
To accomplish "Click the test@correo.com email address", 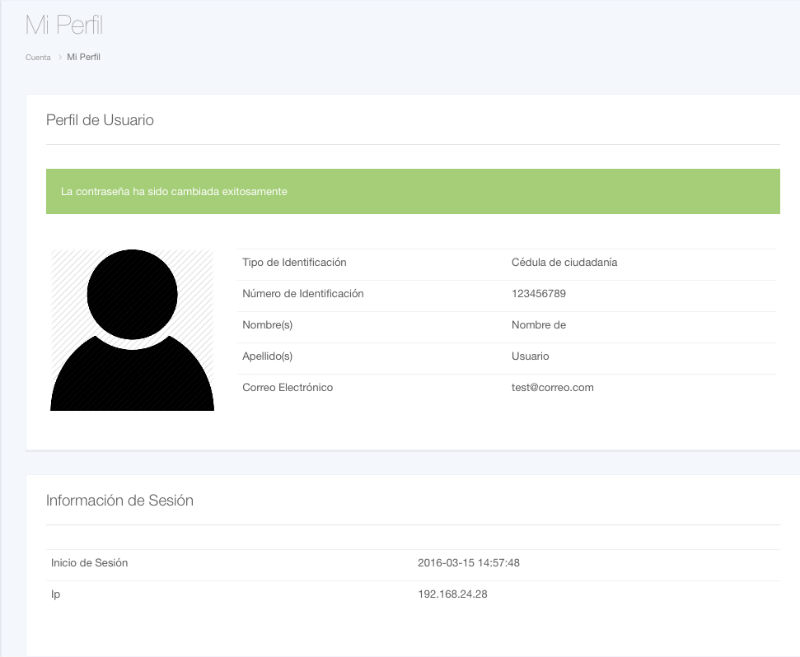I will tap(552, 387).
